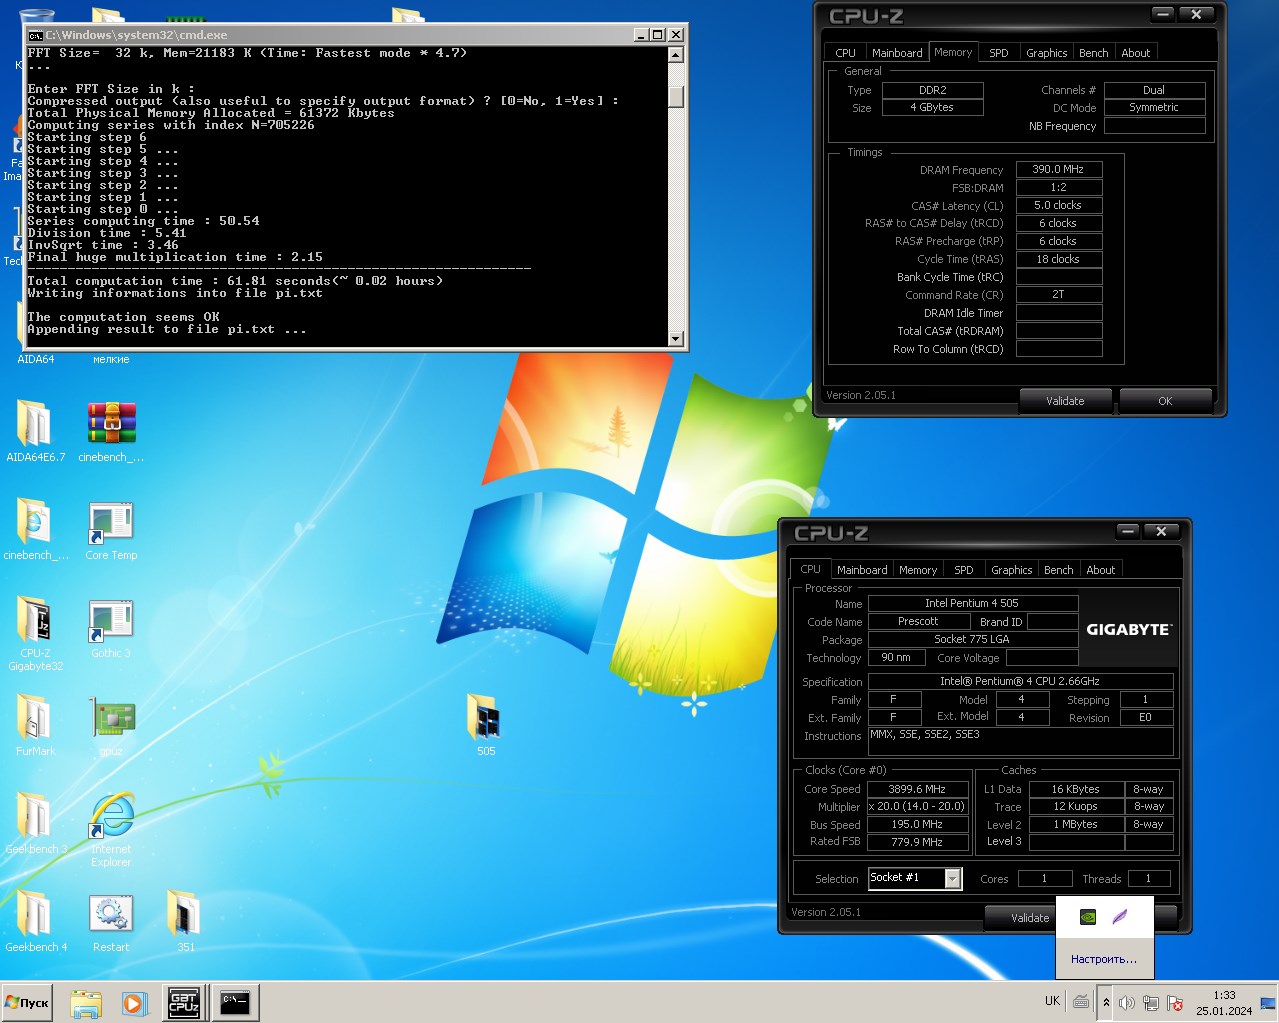Click the cmd window scrollbar down arrow
The width and height of the screenshot is (1279, 1023).
pyautogui.click(x=676, y=339)
